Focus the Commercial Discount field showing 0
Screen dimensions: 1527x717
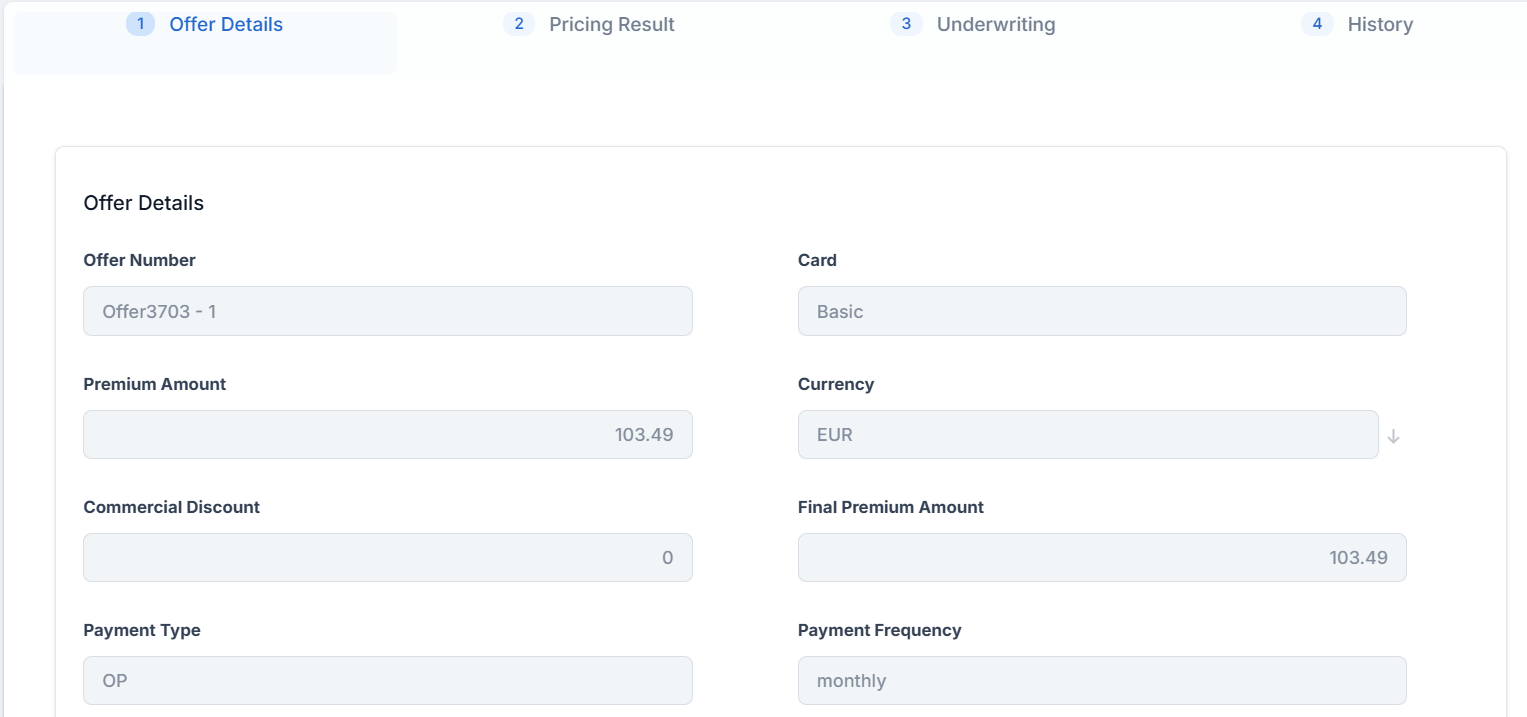tap(387, 558)
